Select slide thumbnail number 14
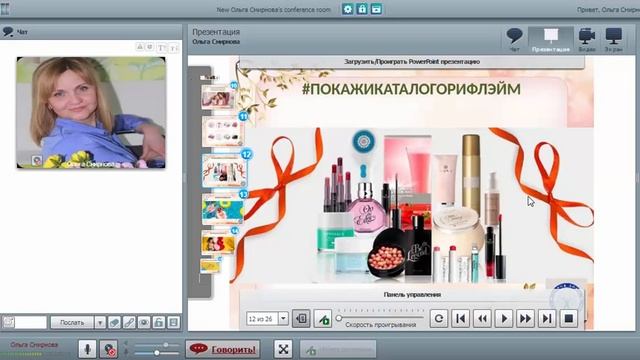This screenshot has width=640, height=360. coord(218,243)
